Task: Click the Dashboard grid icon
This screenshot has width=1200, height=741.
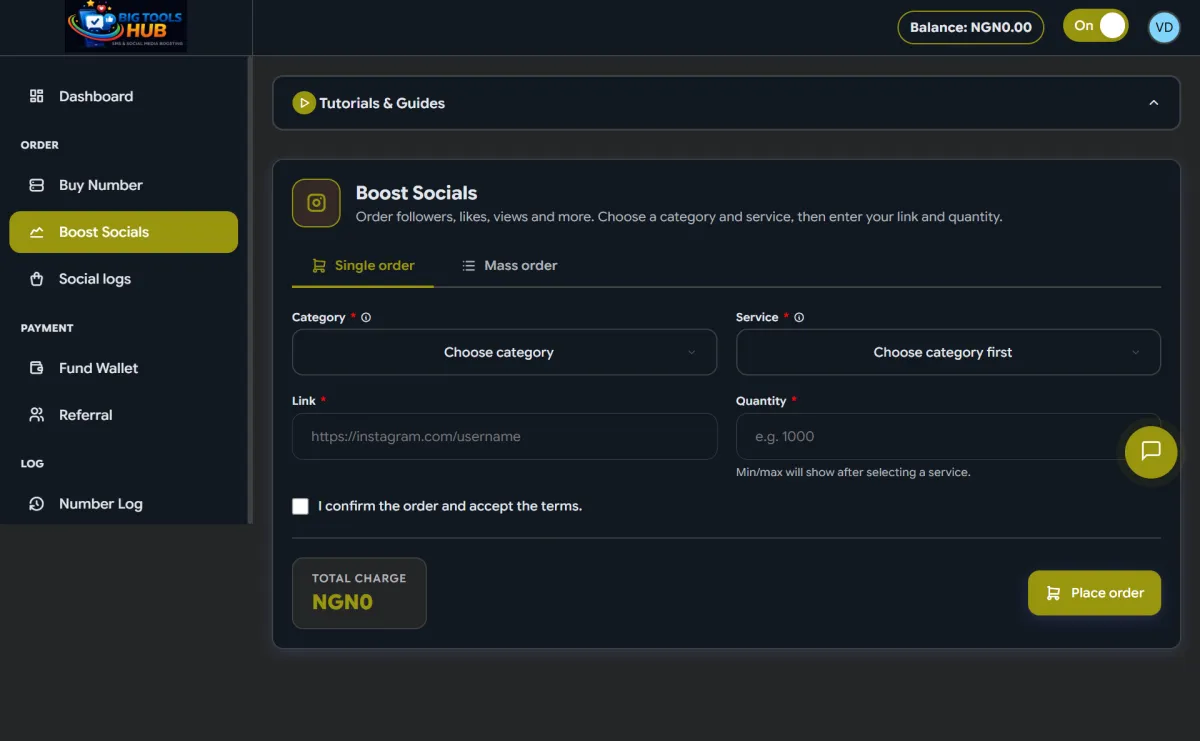Action: pos(37,96)
